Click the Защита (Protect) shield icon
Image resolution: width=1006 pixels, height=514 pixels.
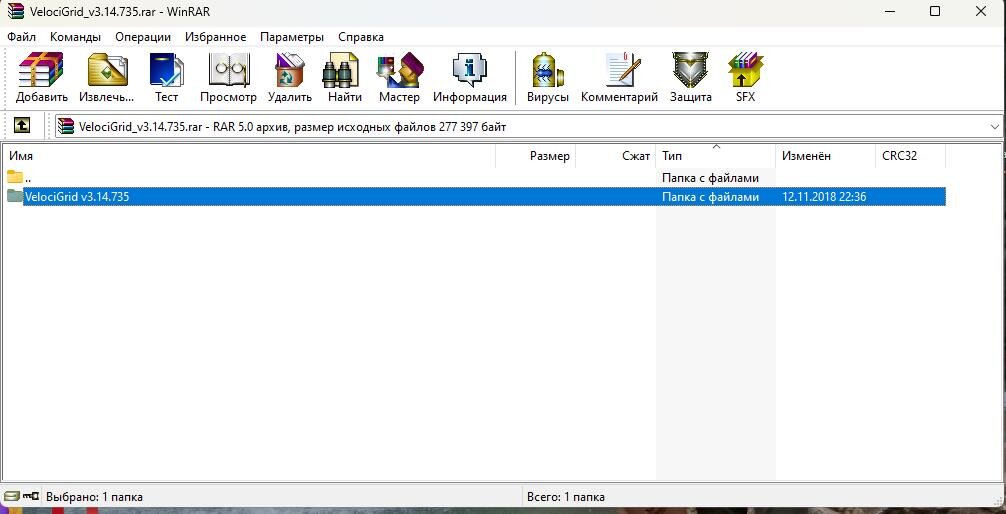[x=691, y=78]
